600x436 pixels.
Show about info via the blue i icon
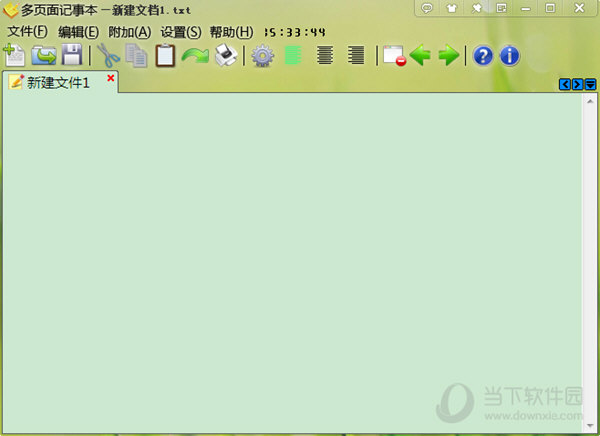[509, 56]
